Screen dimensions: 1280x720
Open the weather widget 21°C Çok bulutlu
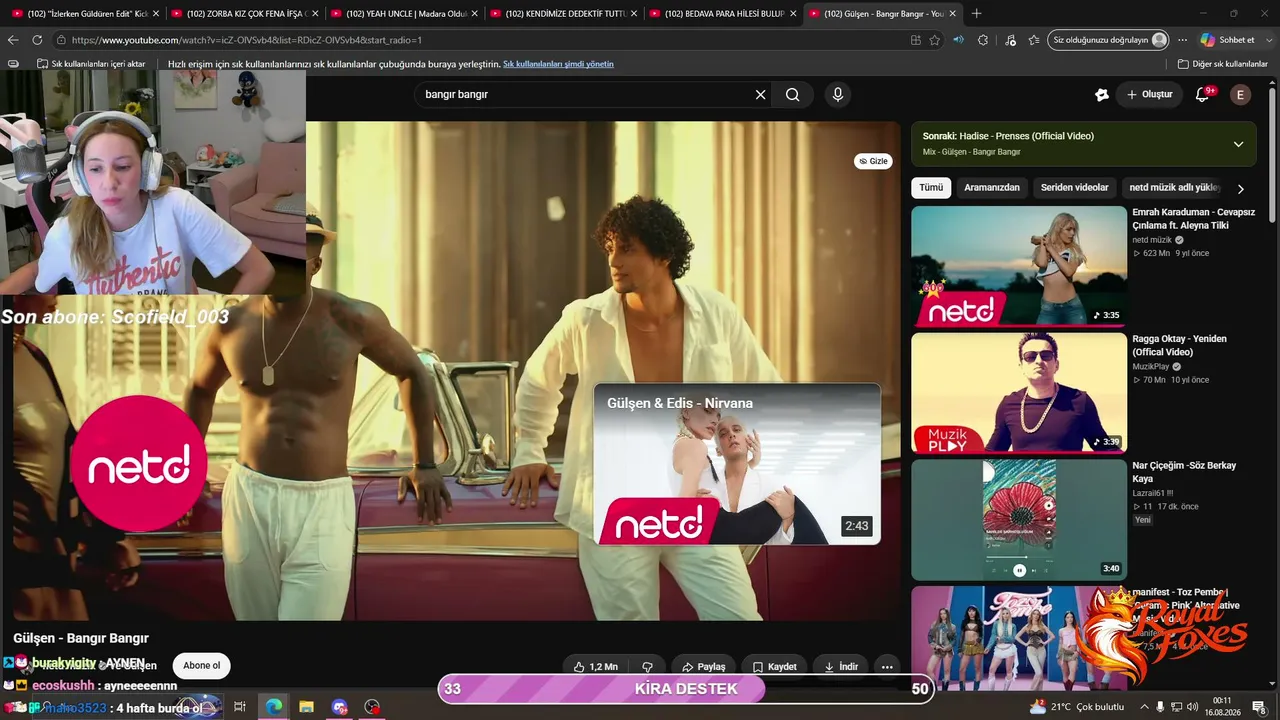1077,707
